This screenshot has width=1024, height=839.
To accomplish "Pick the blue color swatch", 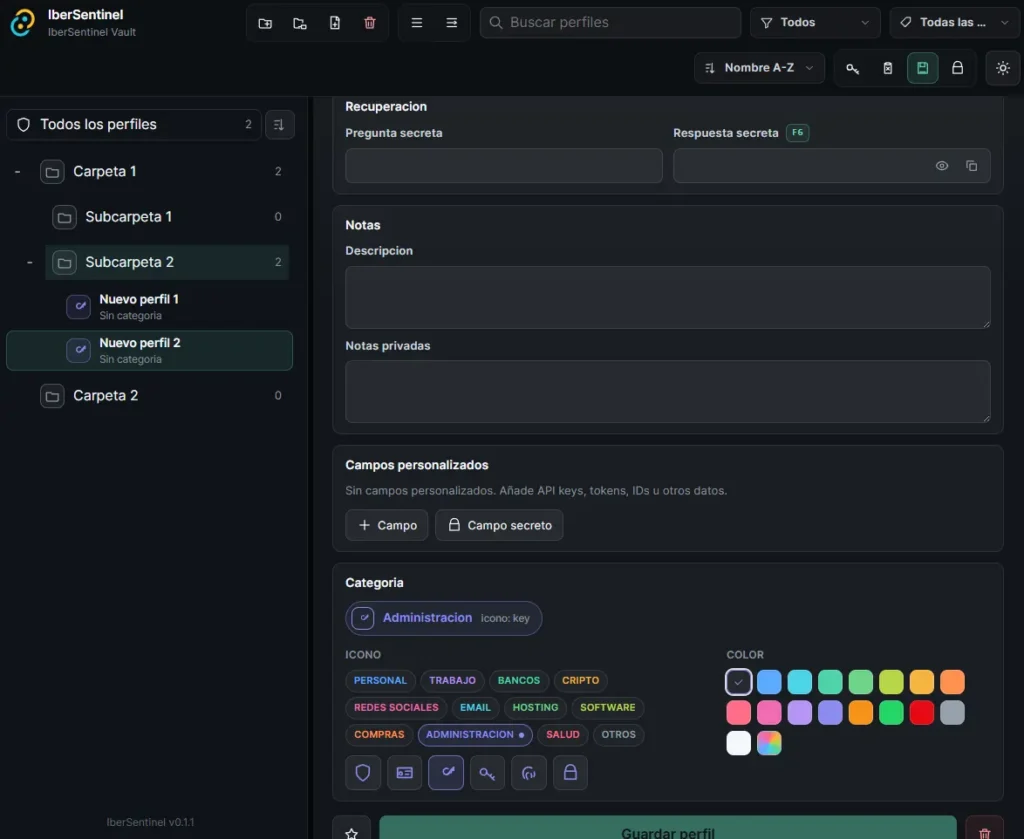I will click(769, 682).
